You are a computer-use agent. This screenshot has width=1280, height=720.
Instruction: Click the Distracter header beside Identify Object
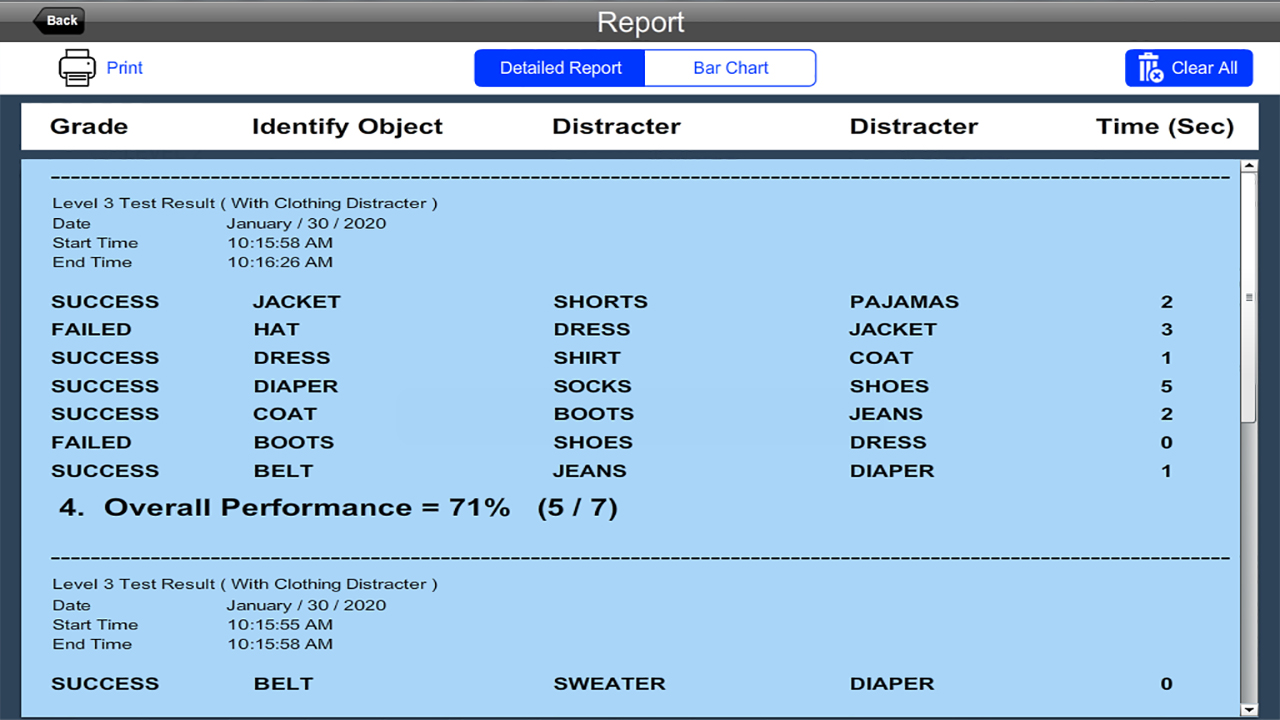coord(616,127)
